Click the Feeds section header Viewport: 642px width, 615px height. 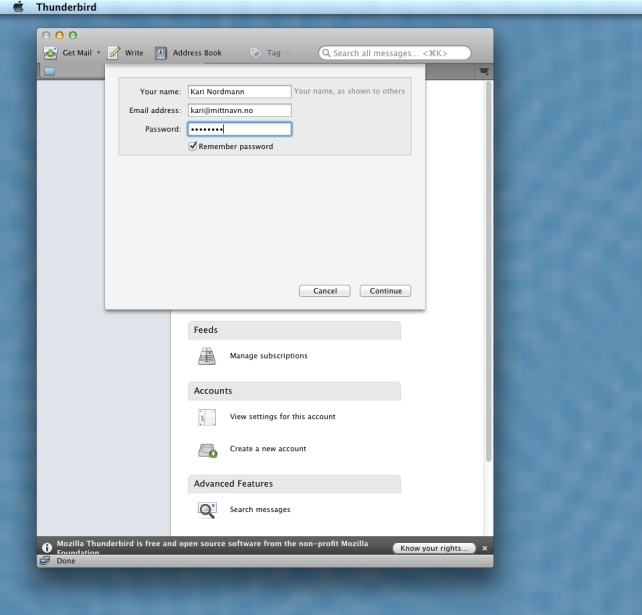tap(294, 330)
